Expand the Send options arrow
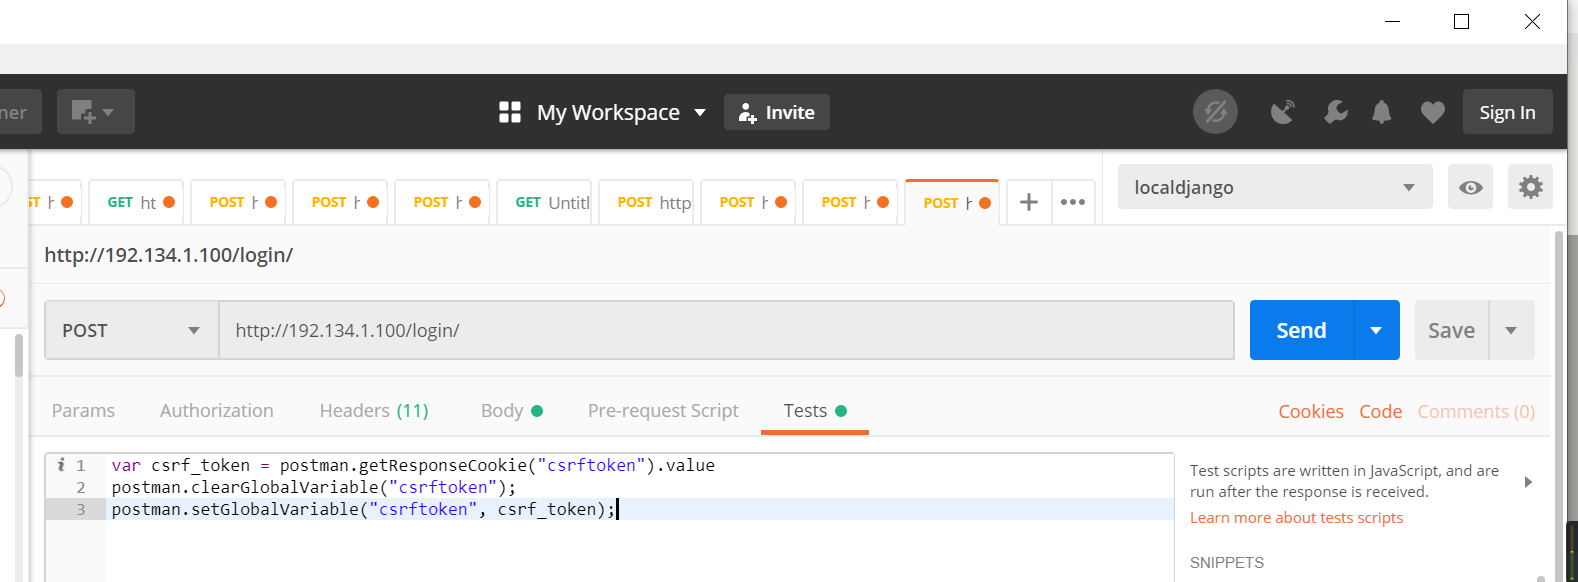 (x=1376, y=330)
